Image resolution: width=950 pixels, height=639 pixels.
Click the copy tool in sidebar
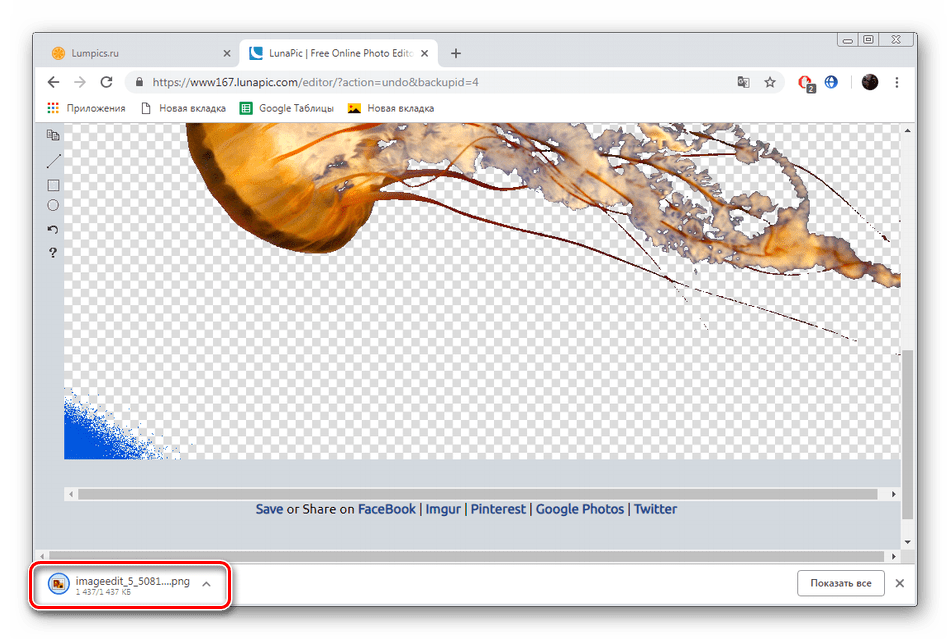click(x=54, y=135)
